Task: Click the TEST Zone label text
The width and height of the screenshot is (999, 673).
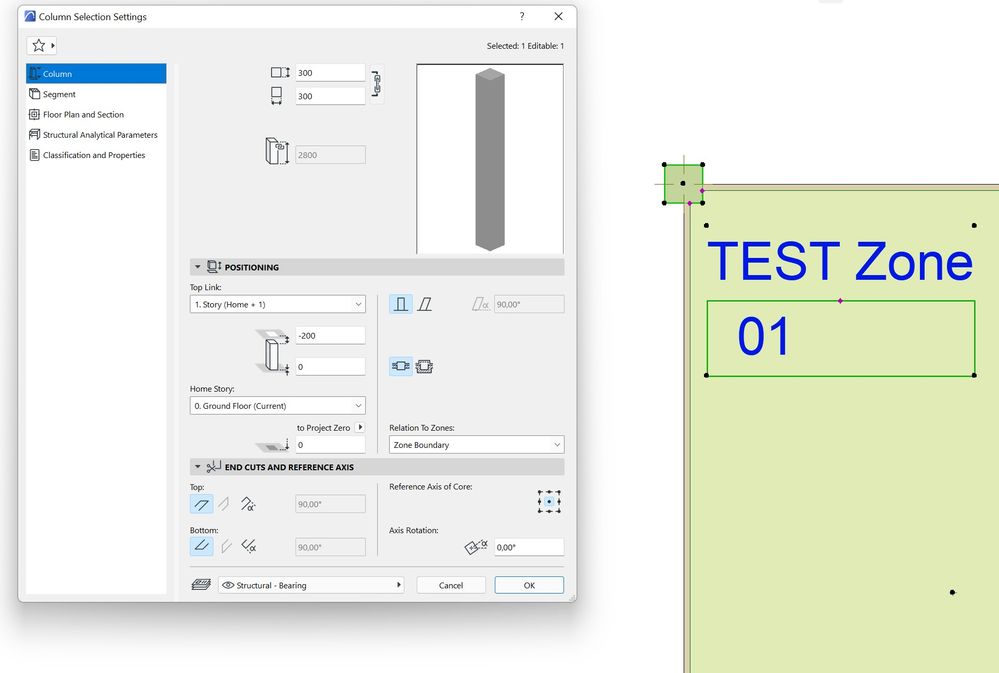Action: [x=840, y=261]
